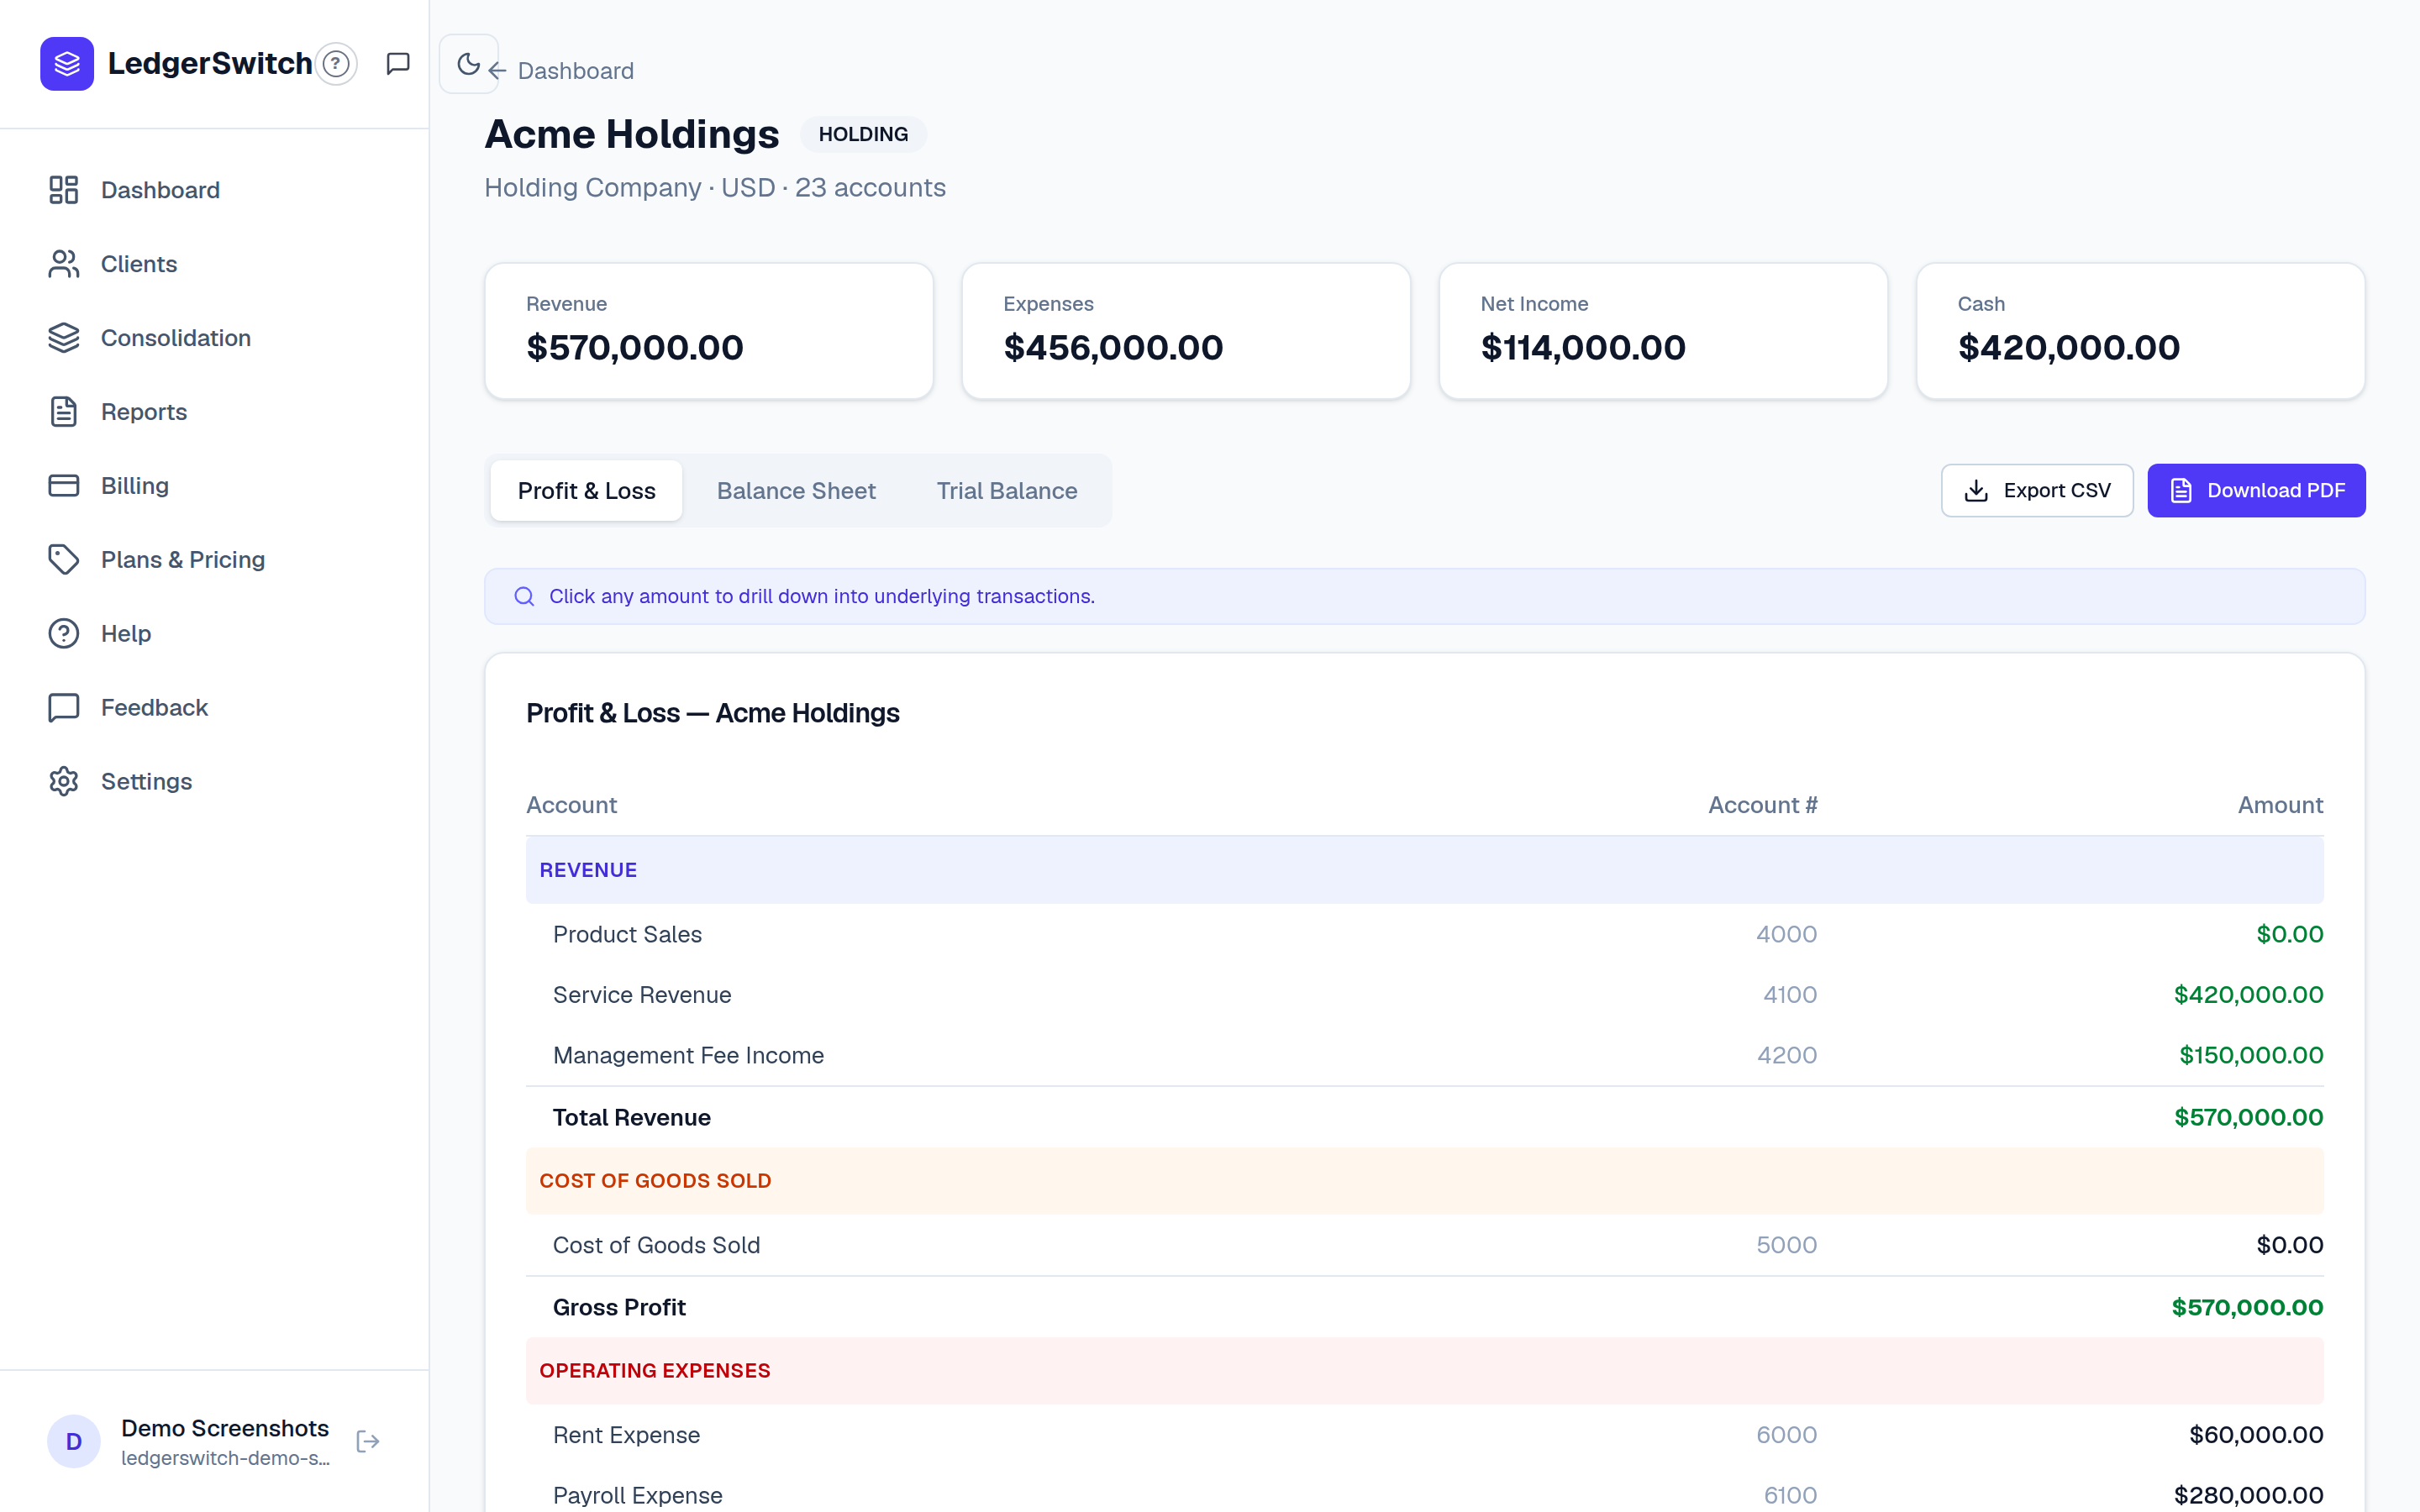
Task: Drill into Cost of Goods Sold $0.00
Action: coord(2289,1245)
